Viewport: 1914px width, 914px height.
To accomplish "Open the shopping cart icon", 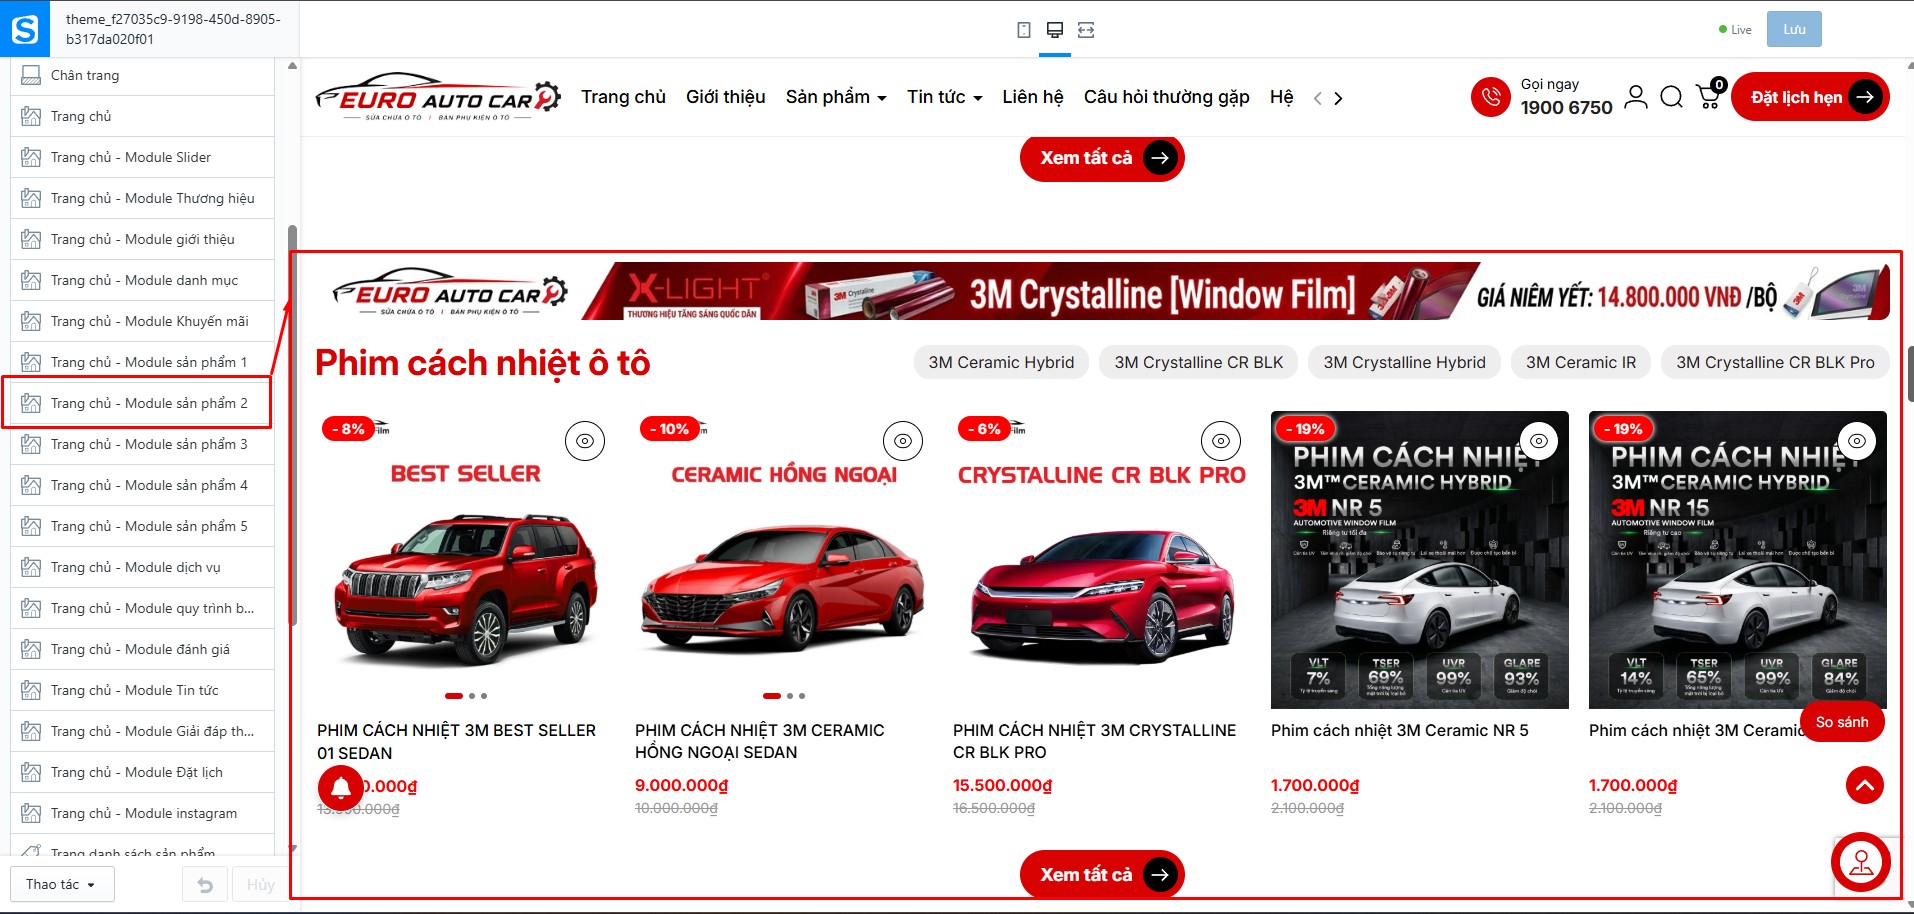I will [x=1709, y=96].
